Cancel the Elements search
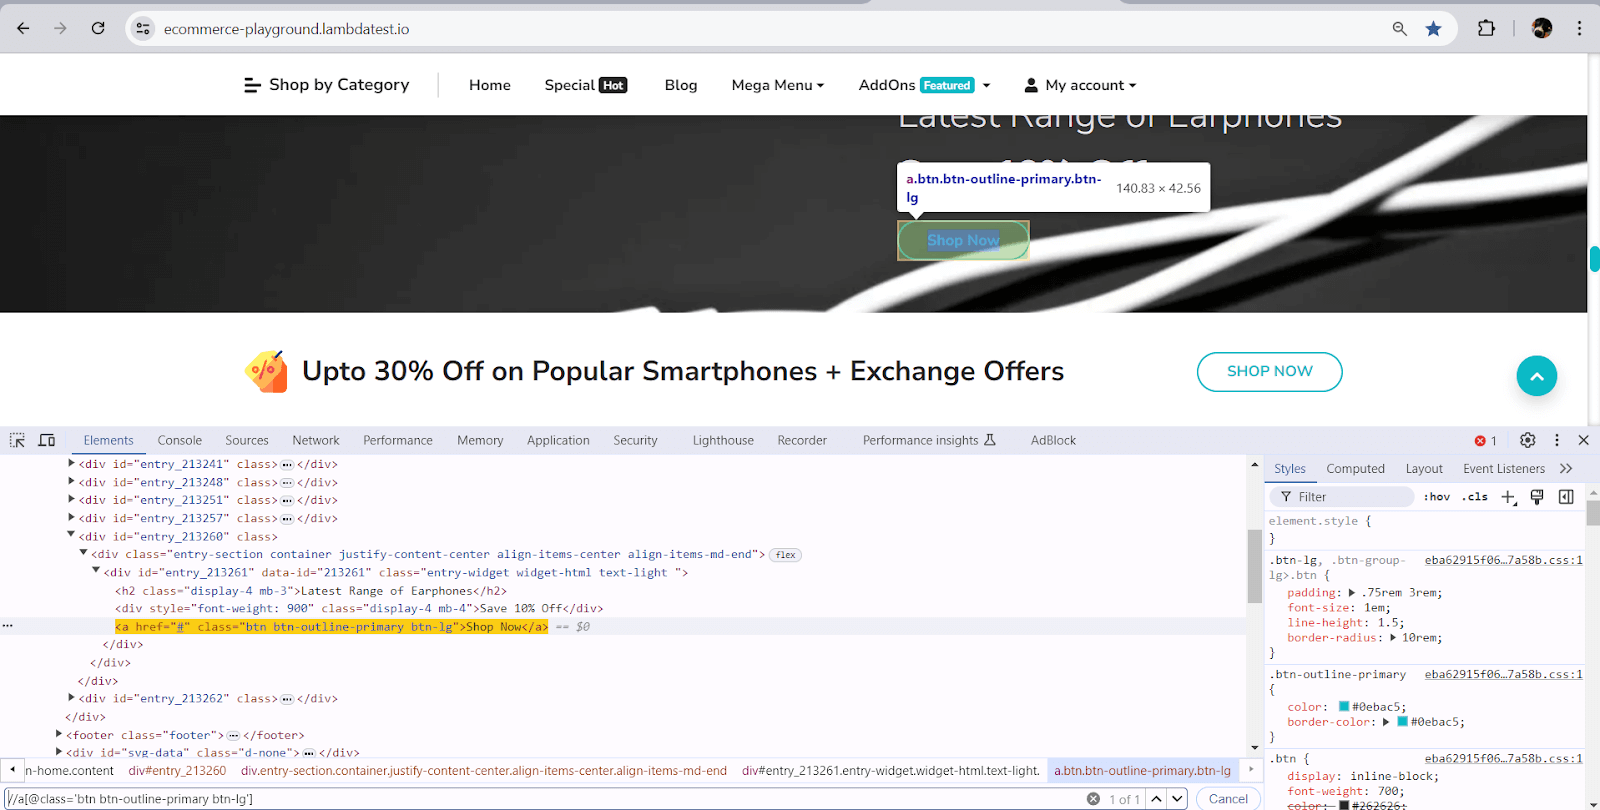The height and width of the screenshot is (810, 1600). [1228, 799]
